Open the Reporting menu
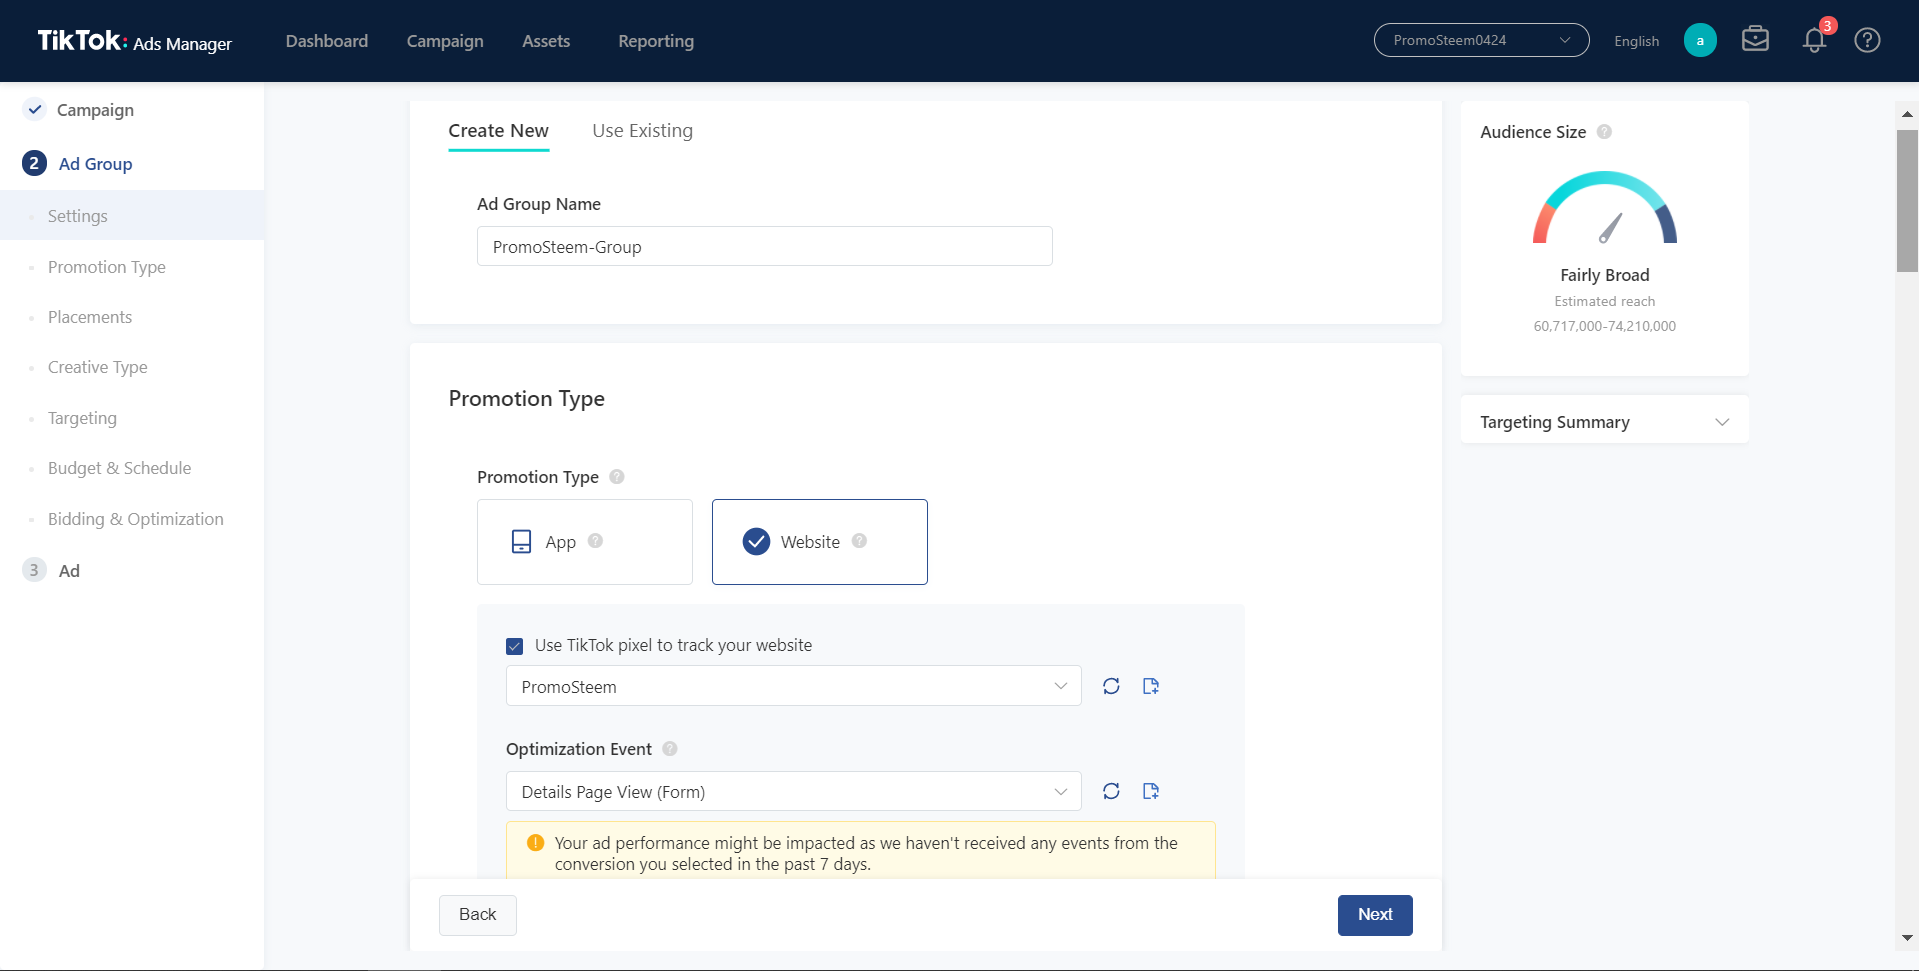The width and height of the screenshot is (1919, 971). click(656, 41)
